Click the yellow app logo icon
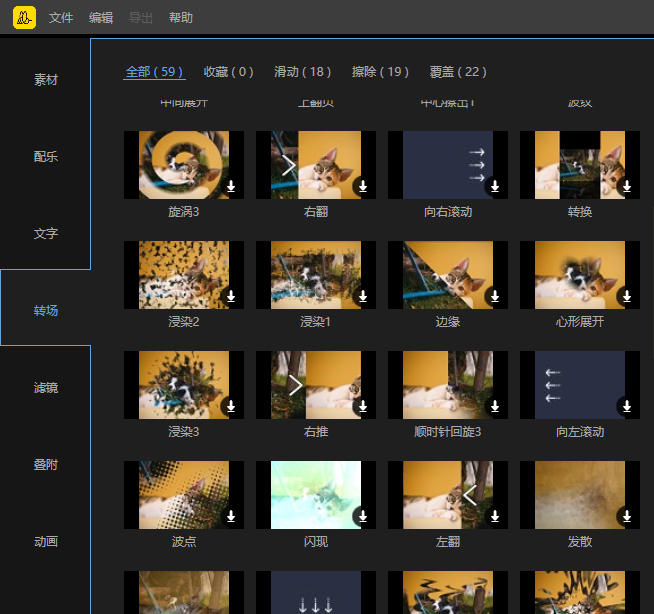 pos(24,17)
